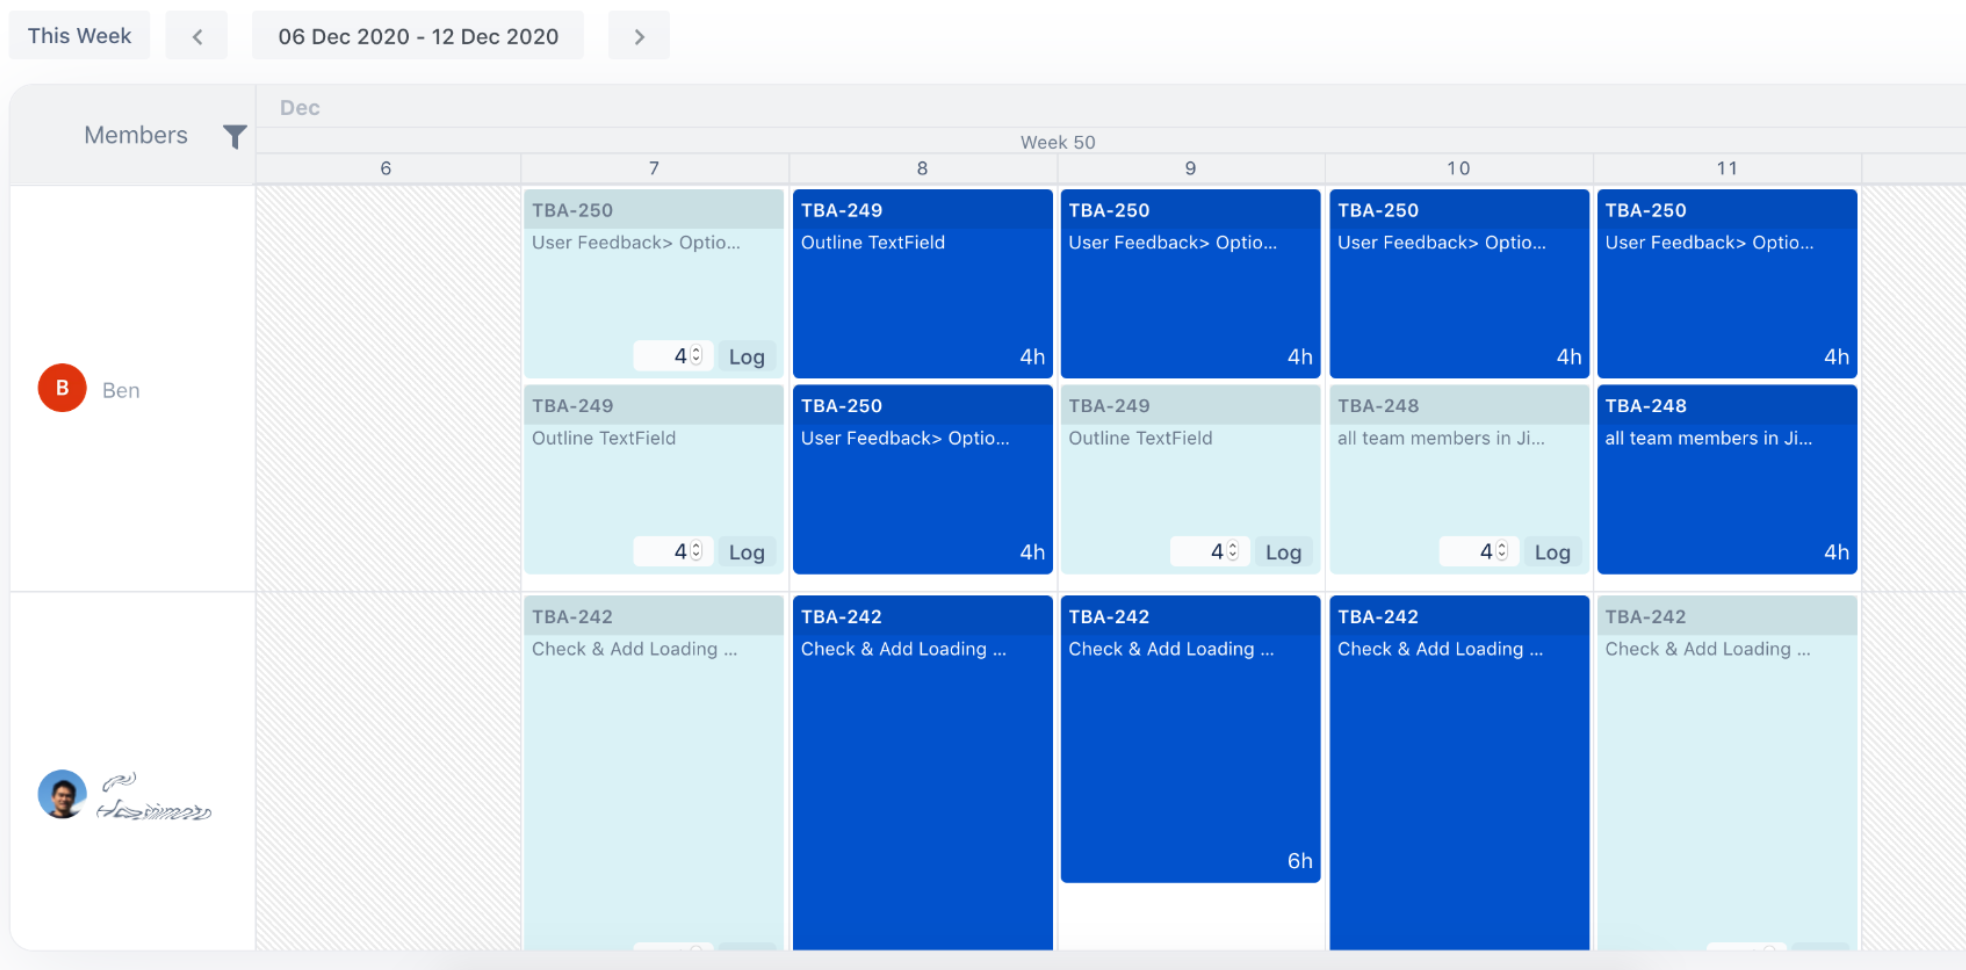This screenshot has width=1966, height=970.
Task: Click hours stepper on TBA-248 card day 10
Action: (1502, 551)
